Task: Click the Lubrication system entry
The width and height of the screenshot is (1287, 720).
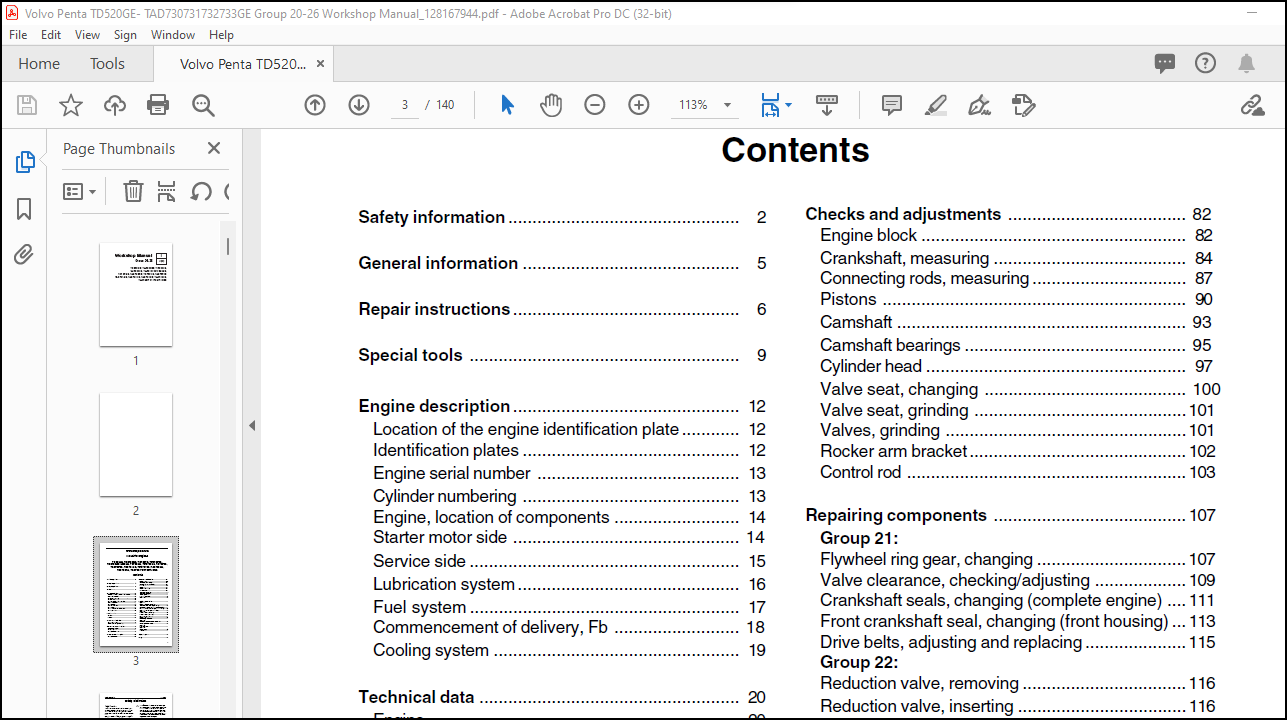Action: point(569,584)
